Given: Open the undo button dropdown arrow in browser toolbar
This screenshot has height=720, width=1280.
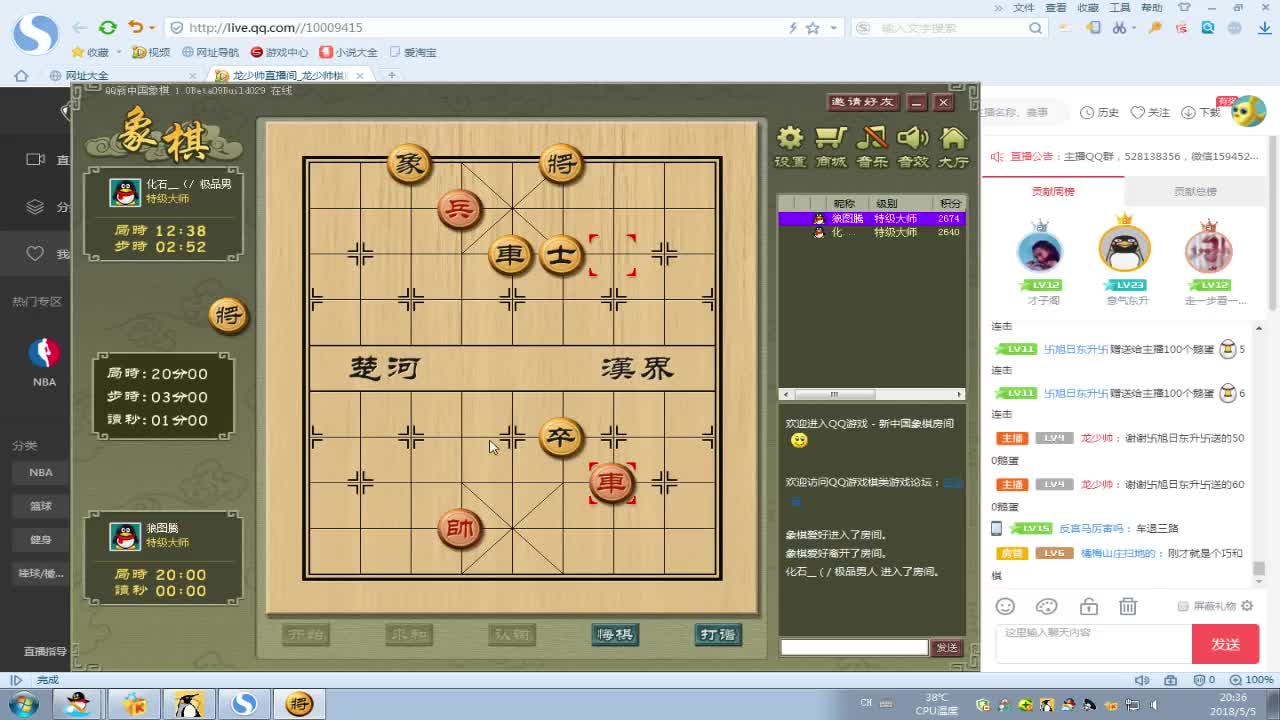Looking at the screenshot, I should (x=151, y=28).
